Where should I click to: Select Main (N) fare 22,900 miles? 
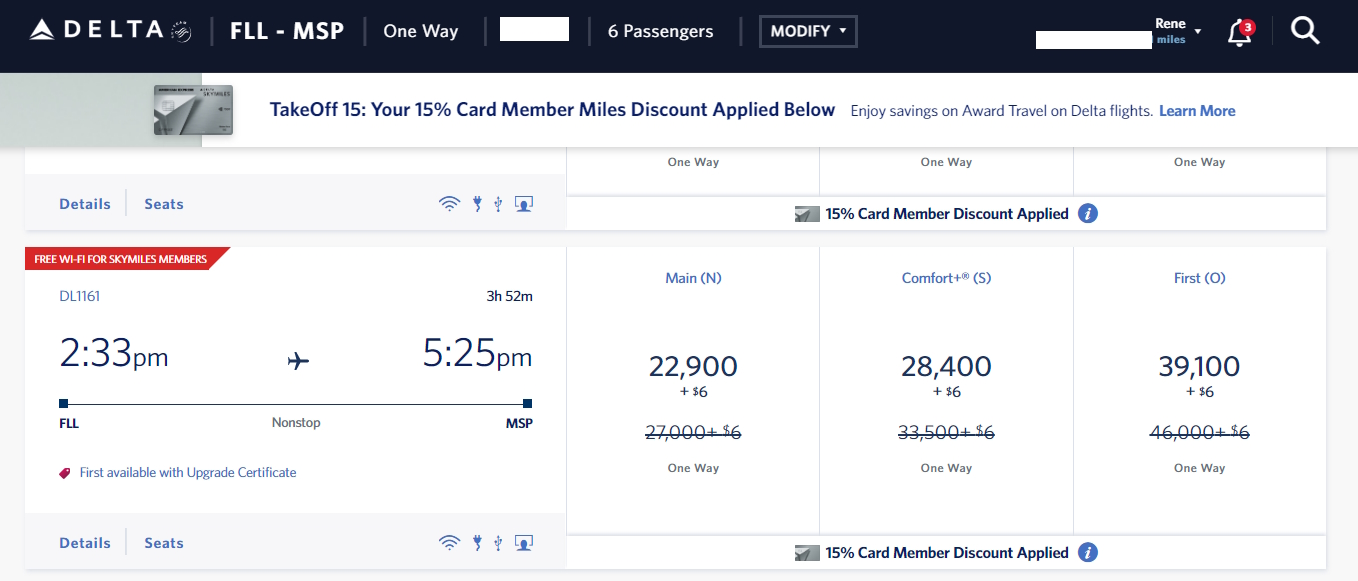(693, 367)
